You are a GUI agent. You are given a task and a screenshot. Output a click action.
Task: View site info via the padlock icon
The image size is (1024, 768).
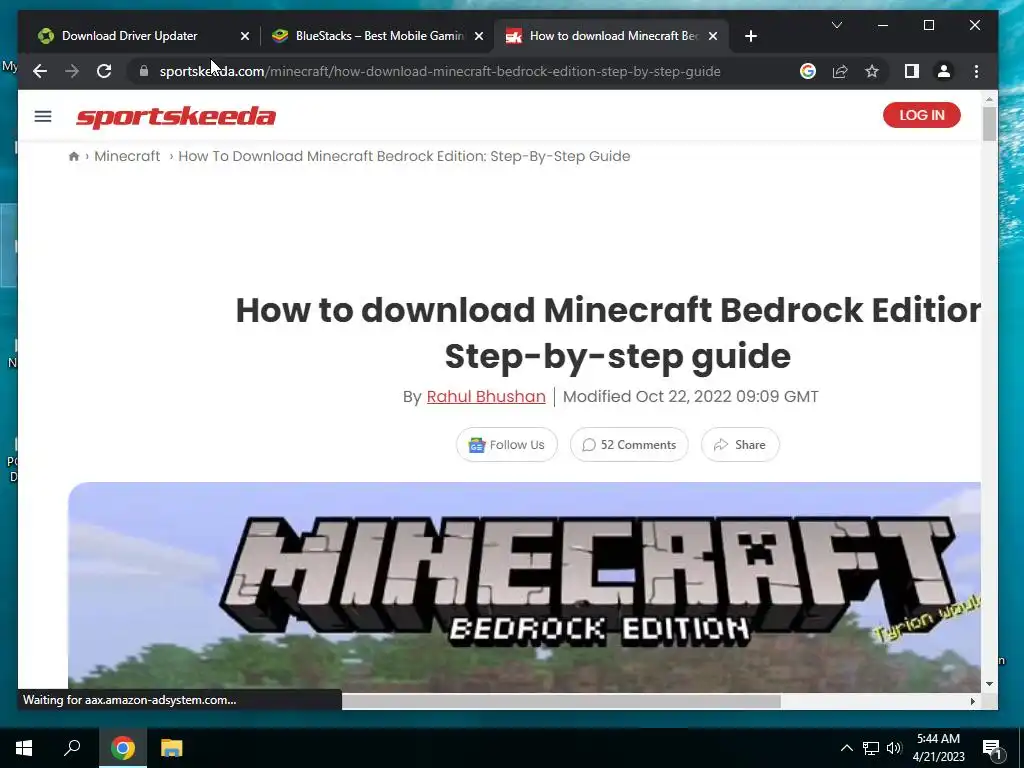coord(144,71)
